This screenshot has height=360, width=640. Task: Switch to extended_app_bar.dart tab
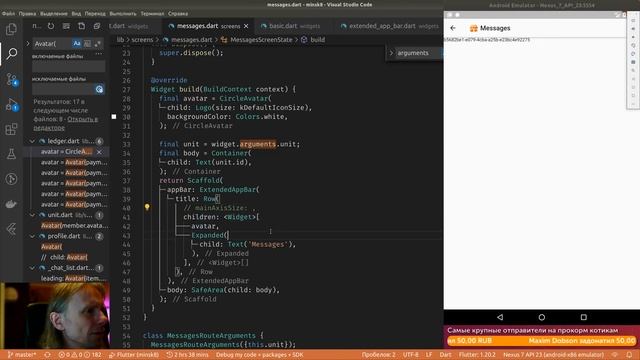389,26
